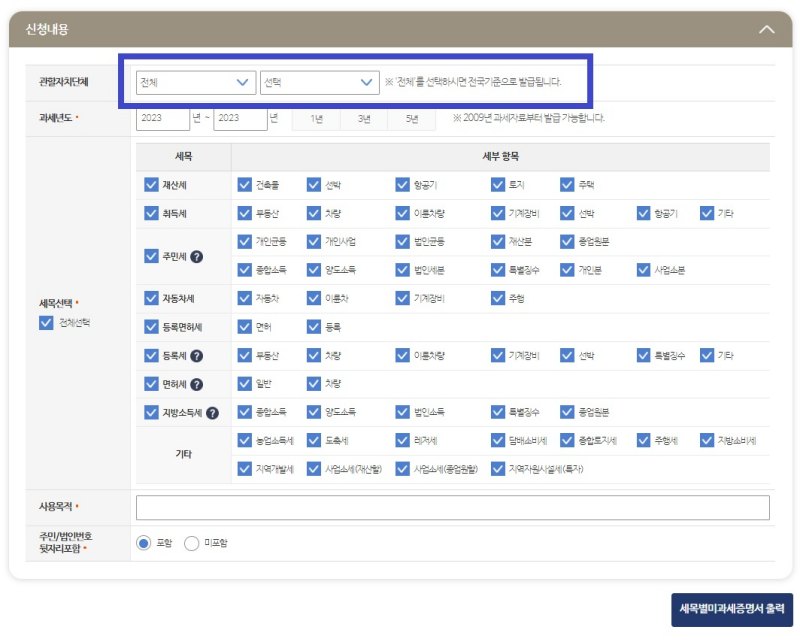This screenshot has height=642, width=800.
Task: Toggle the 도축세 checkbox
Action: click(314, 440)
